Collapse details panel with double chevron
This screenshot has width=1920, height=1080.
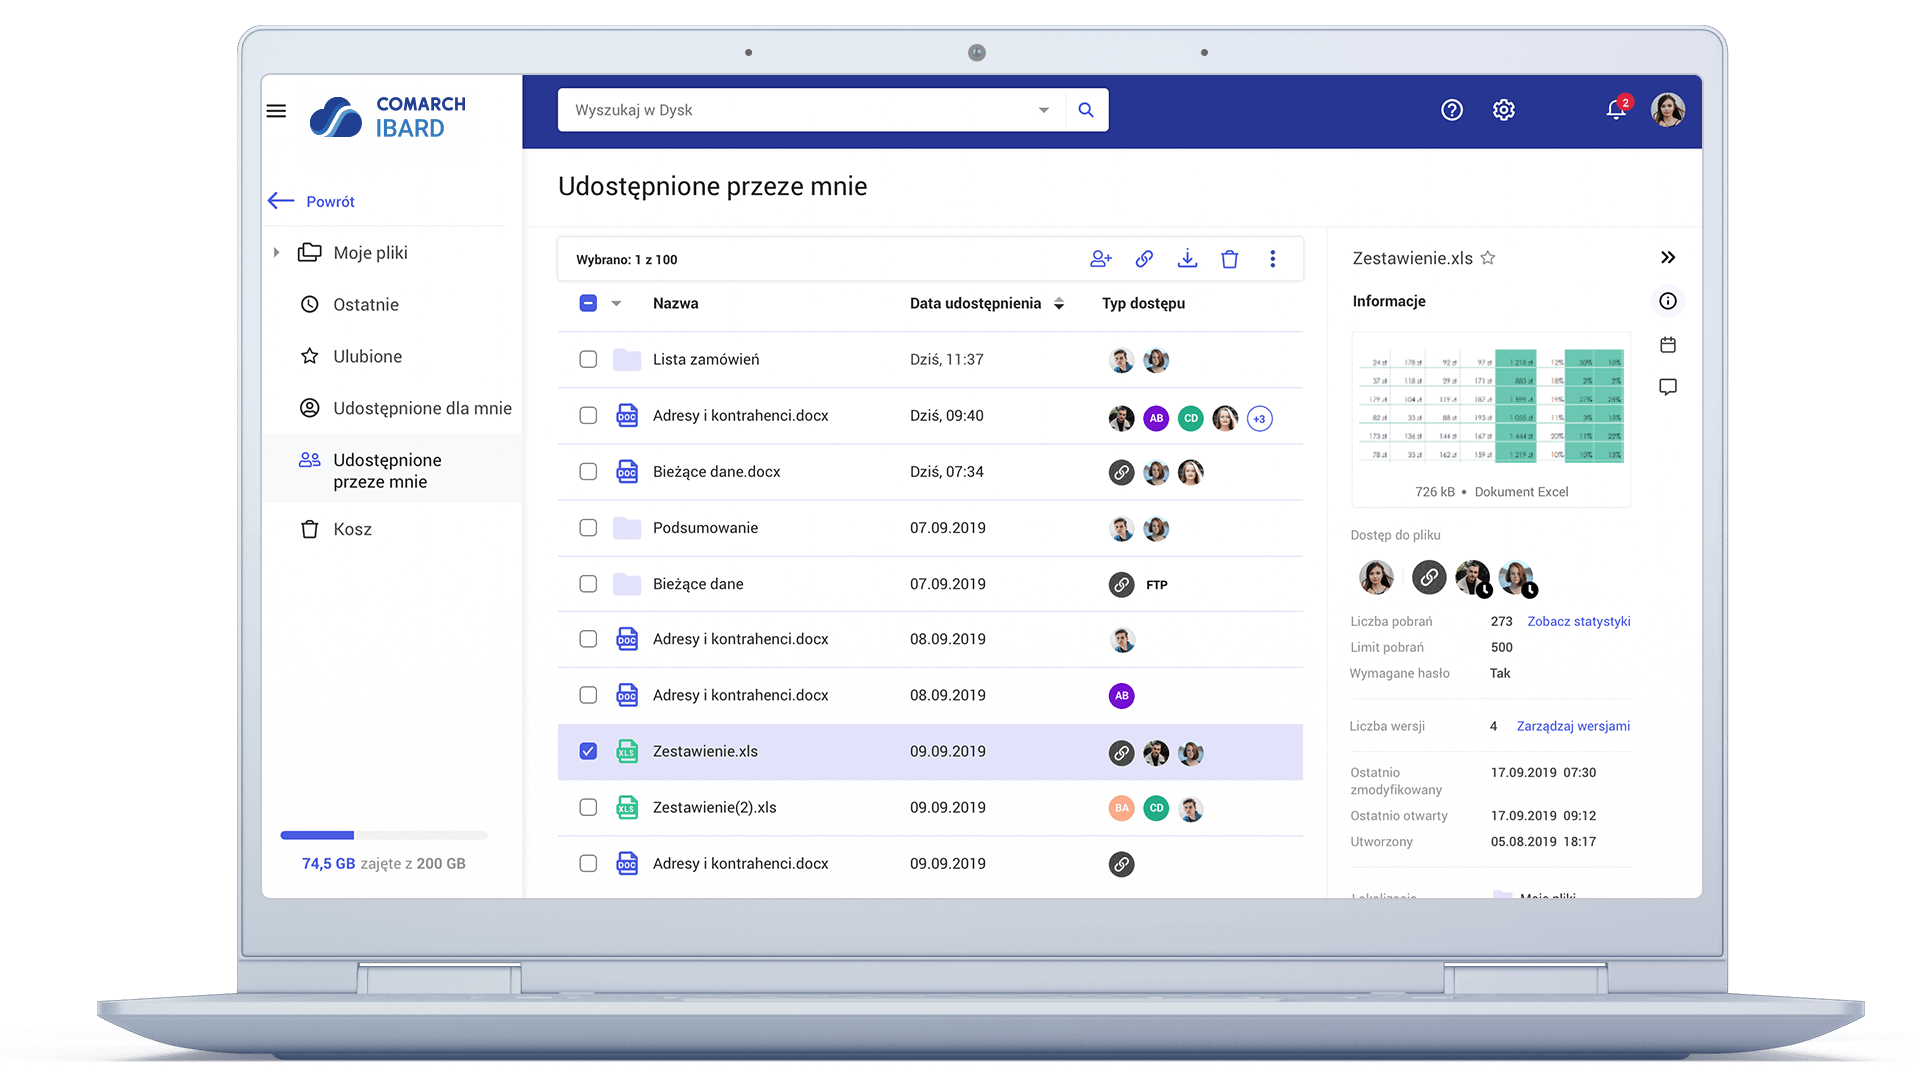click(x=1668, y=258)
